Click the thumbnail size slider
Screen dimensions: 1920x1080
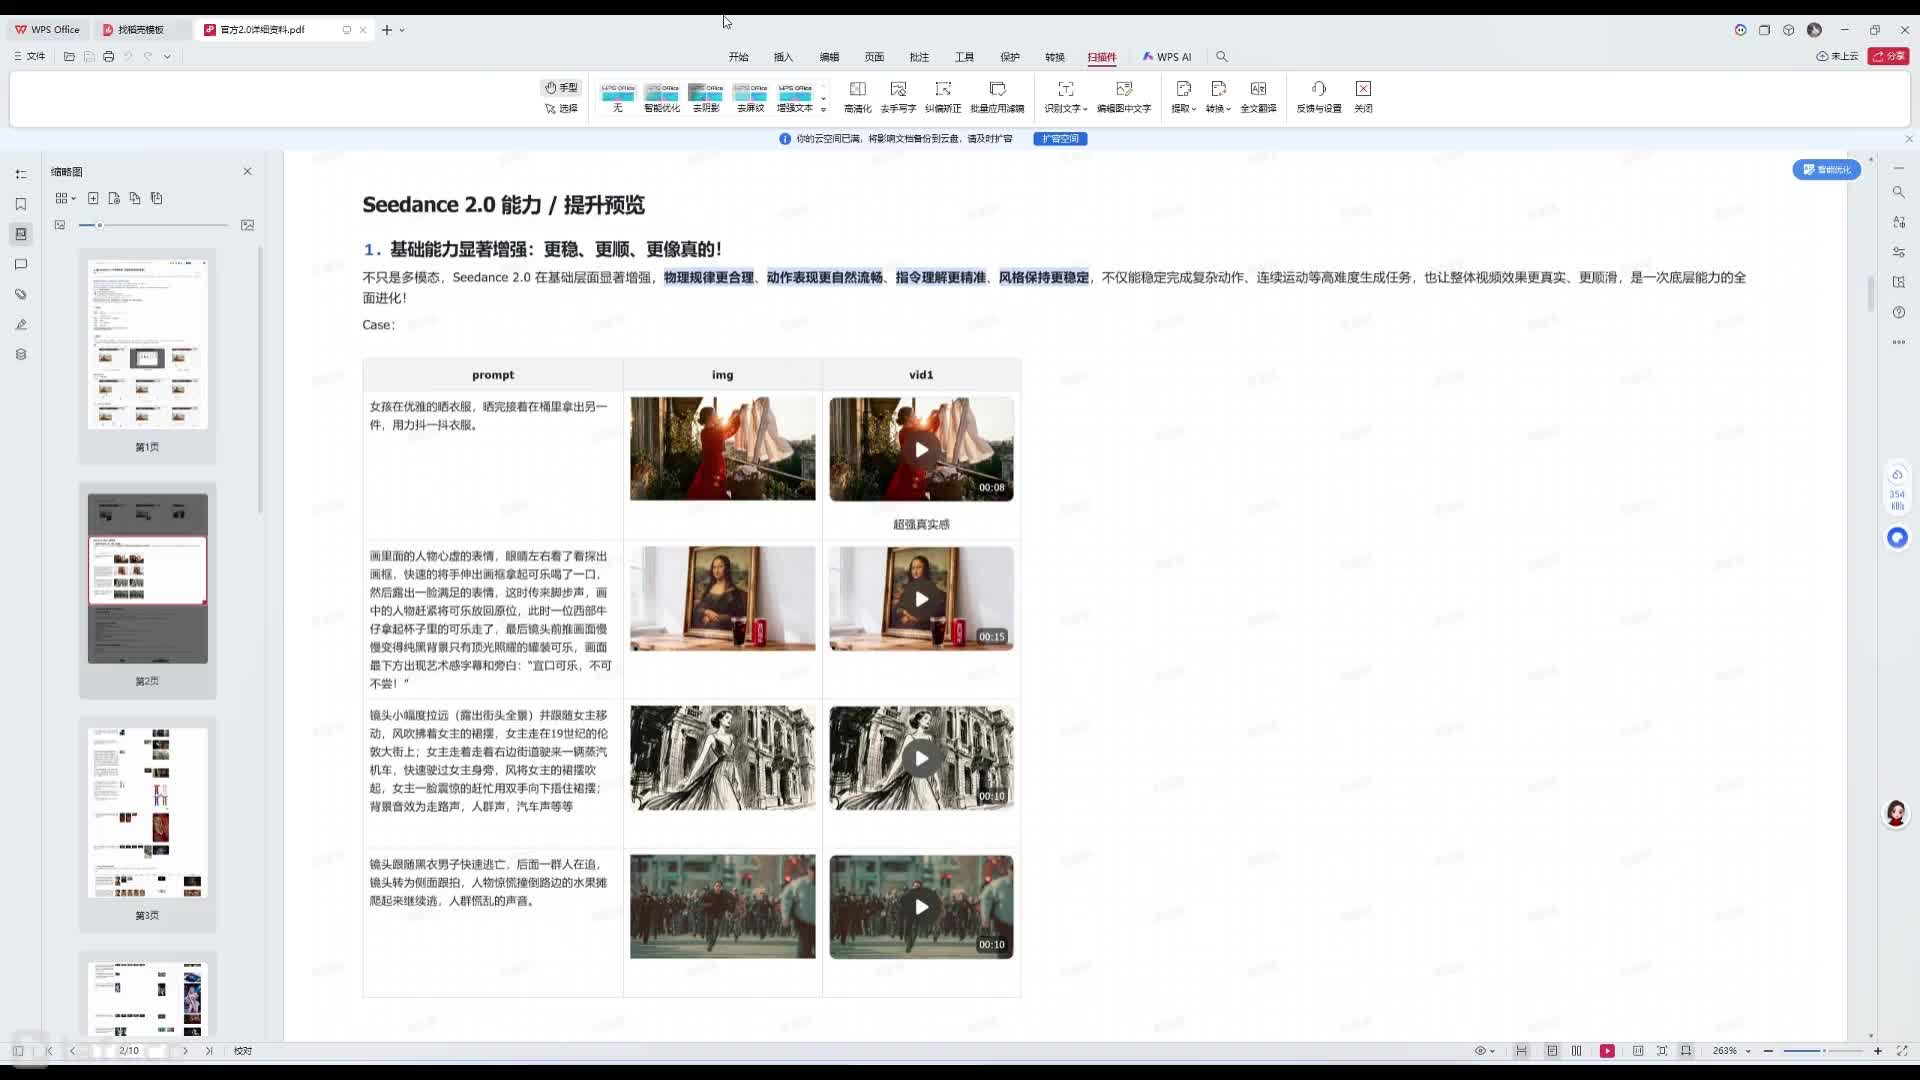(x=154, y=225)
